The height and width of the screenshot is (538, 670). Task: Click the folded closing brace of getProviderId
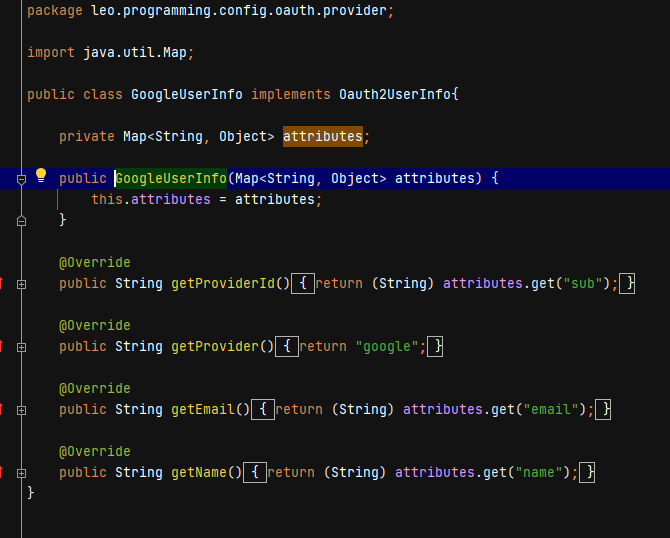tap(627, 284)
